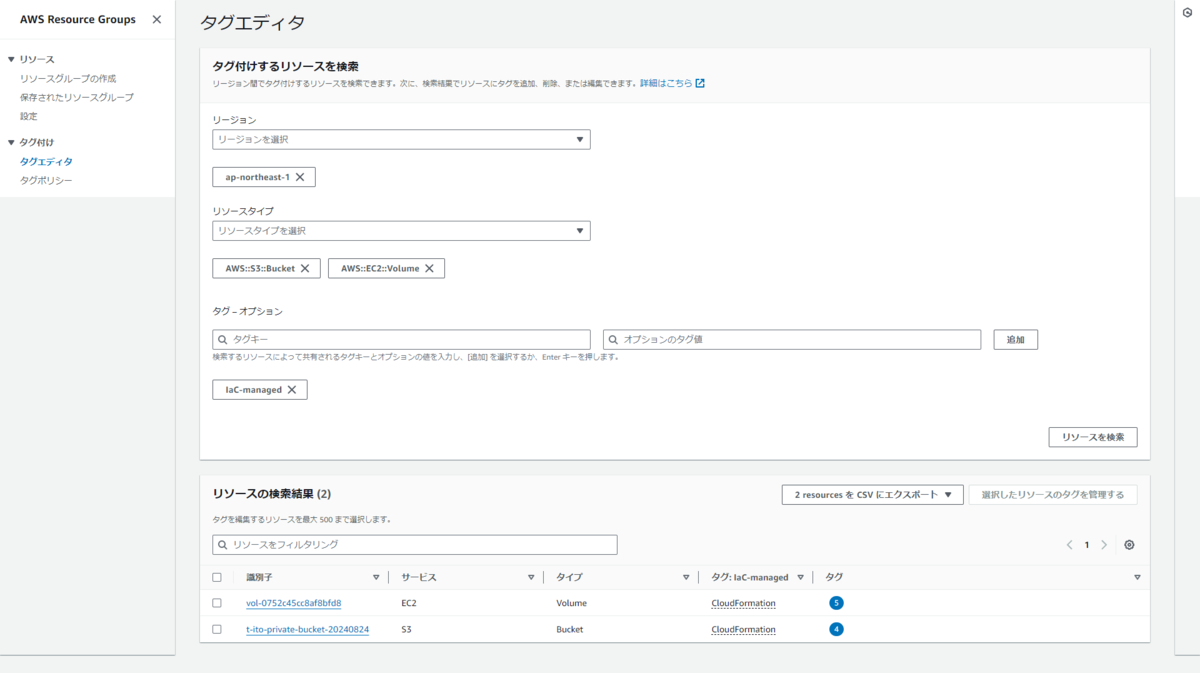Image resolution: width=1200 pixels, height=673 pixels.
Task: Go to next results page arrow
Action: [x=1104, y=545]
